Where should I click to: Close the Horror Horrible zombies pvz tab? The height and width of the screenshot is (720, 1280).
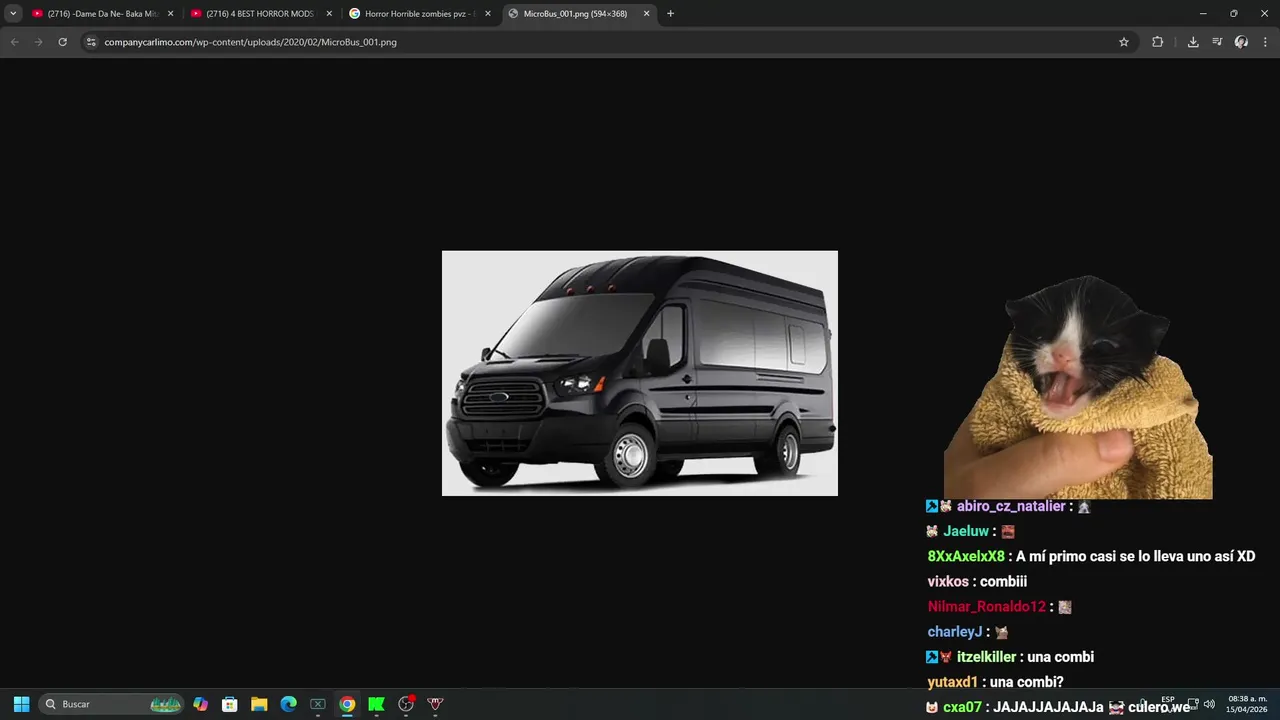[x=488, y=14]
